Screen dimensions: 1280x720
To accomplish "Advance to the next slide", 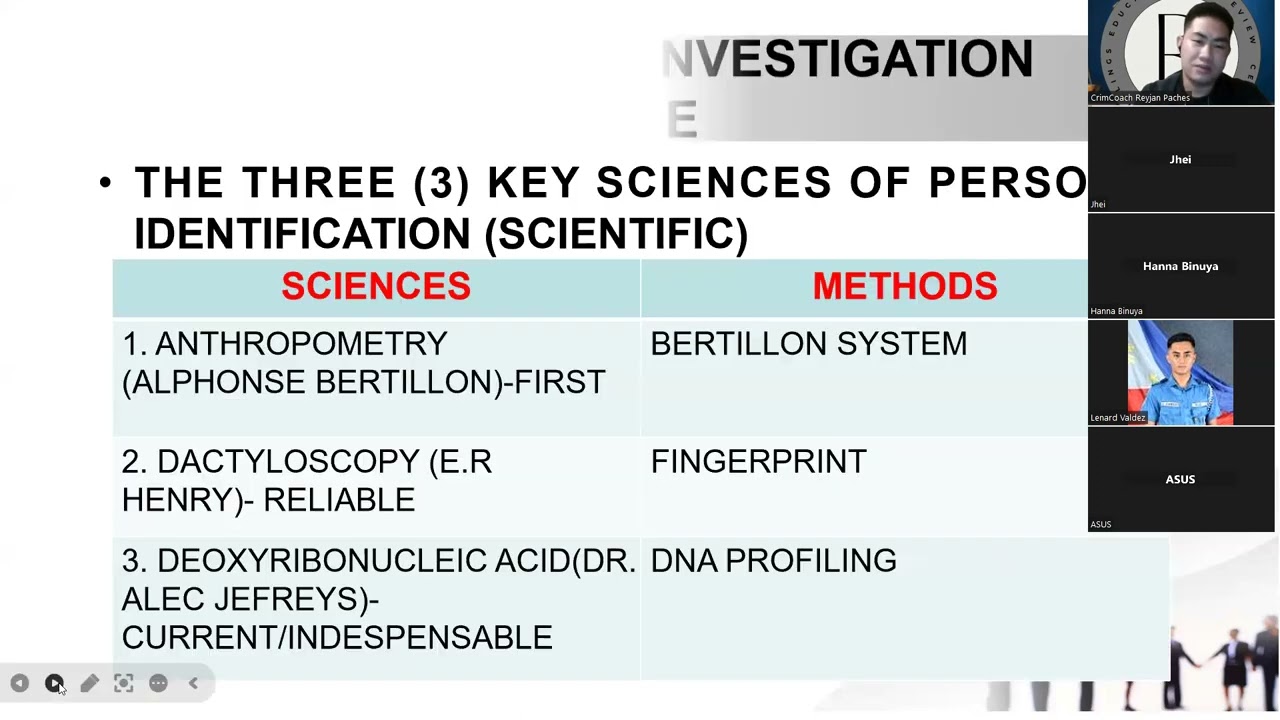I will [54, 683].
